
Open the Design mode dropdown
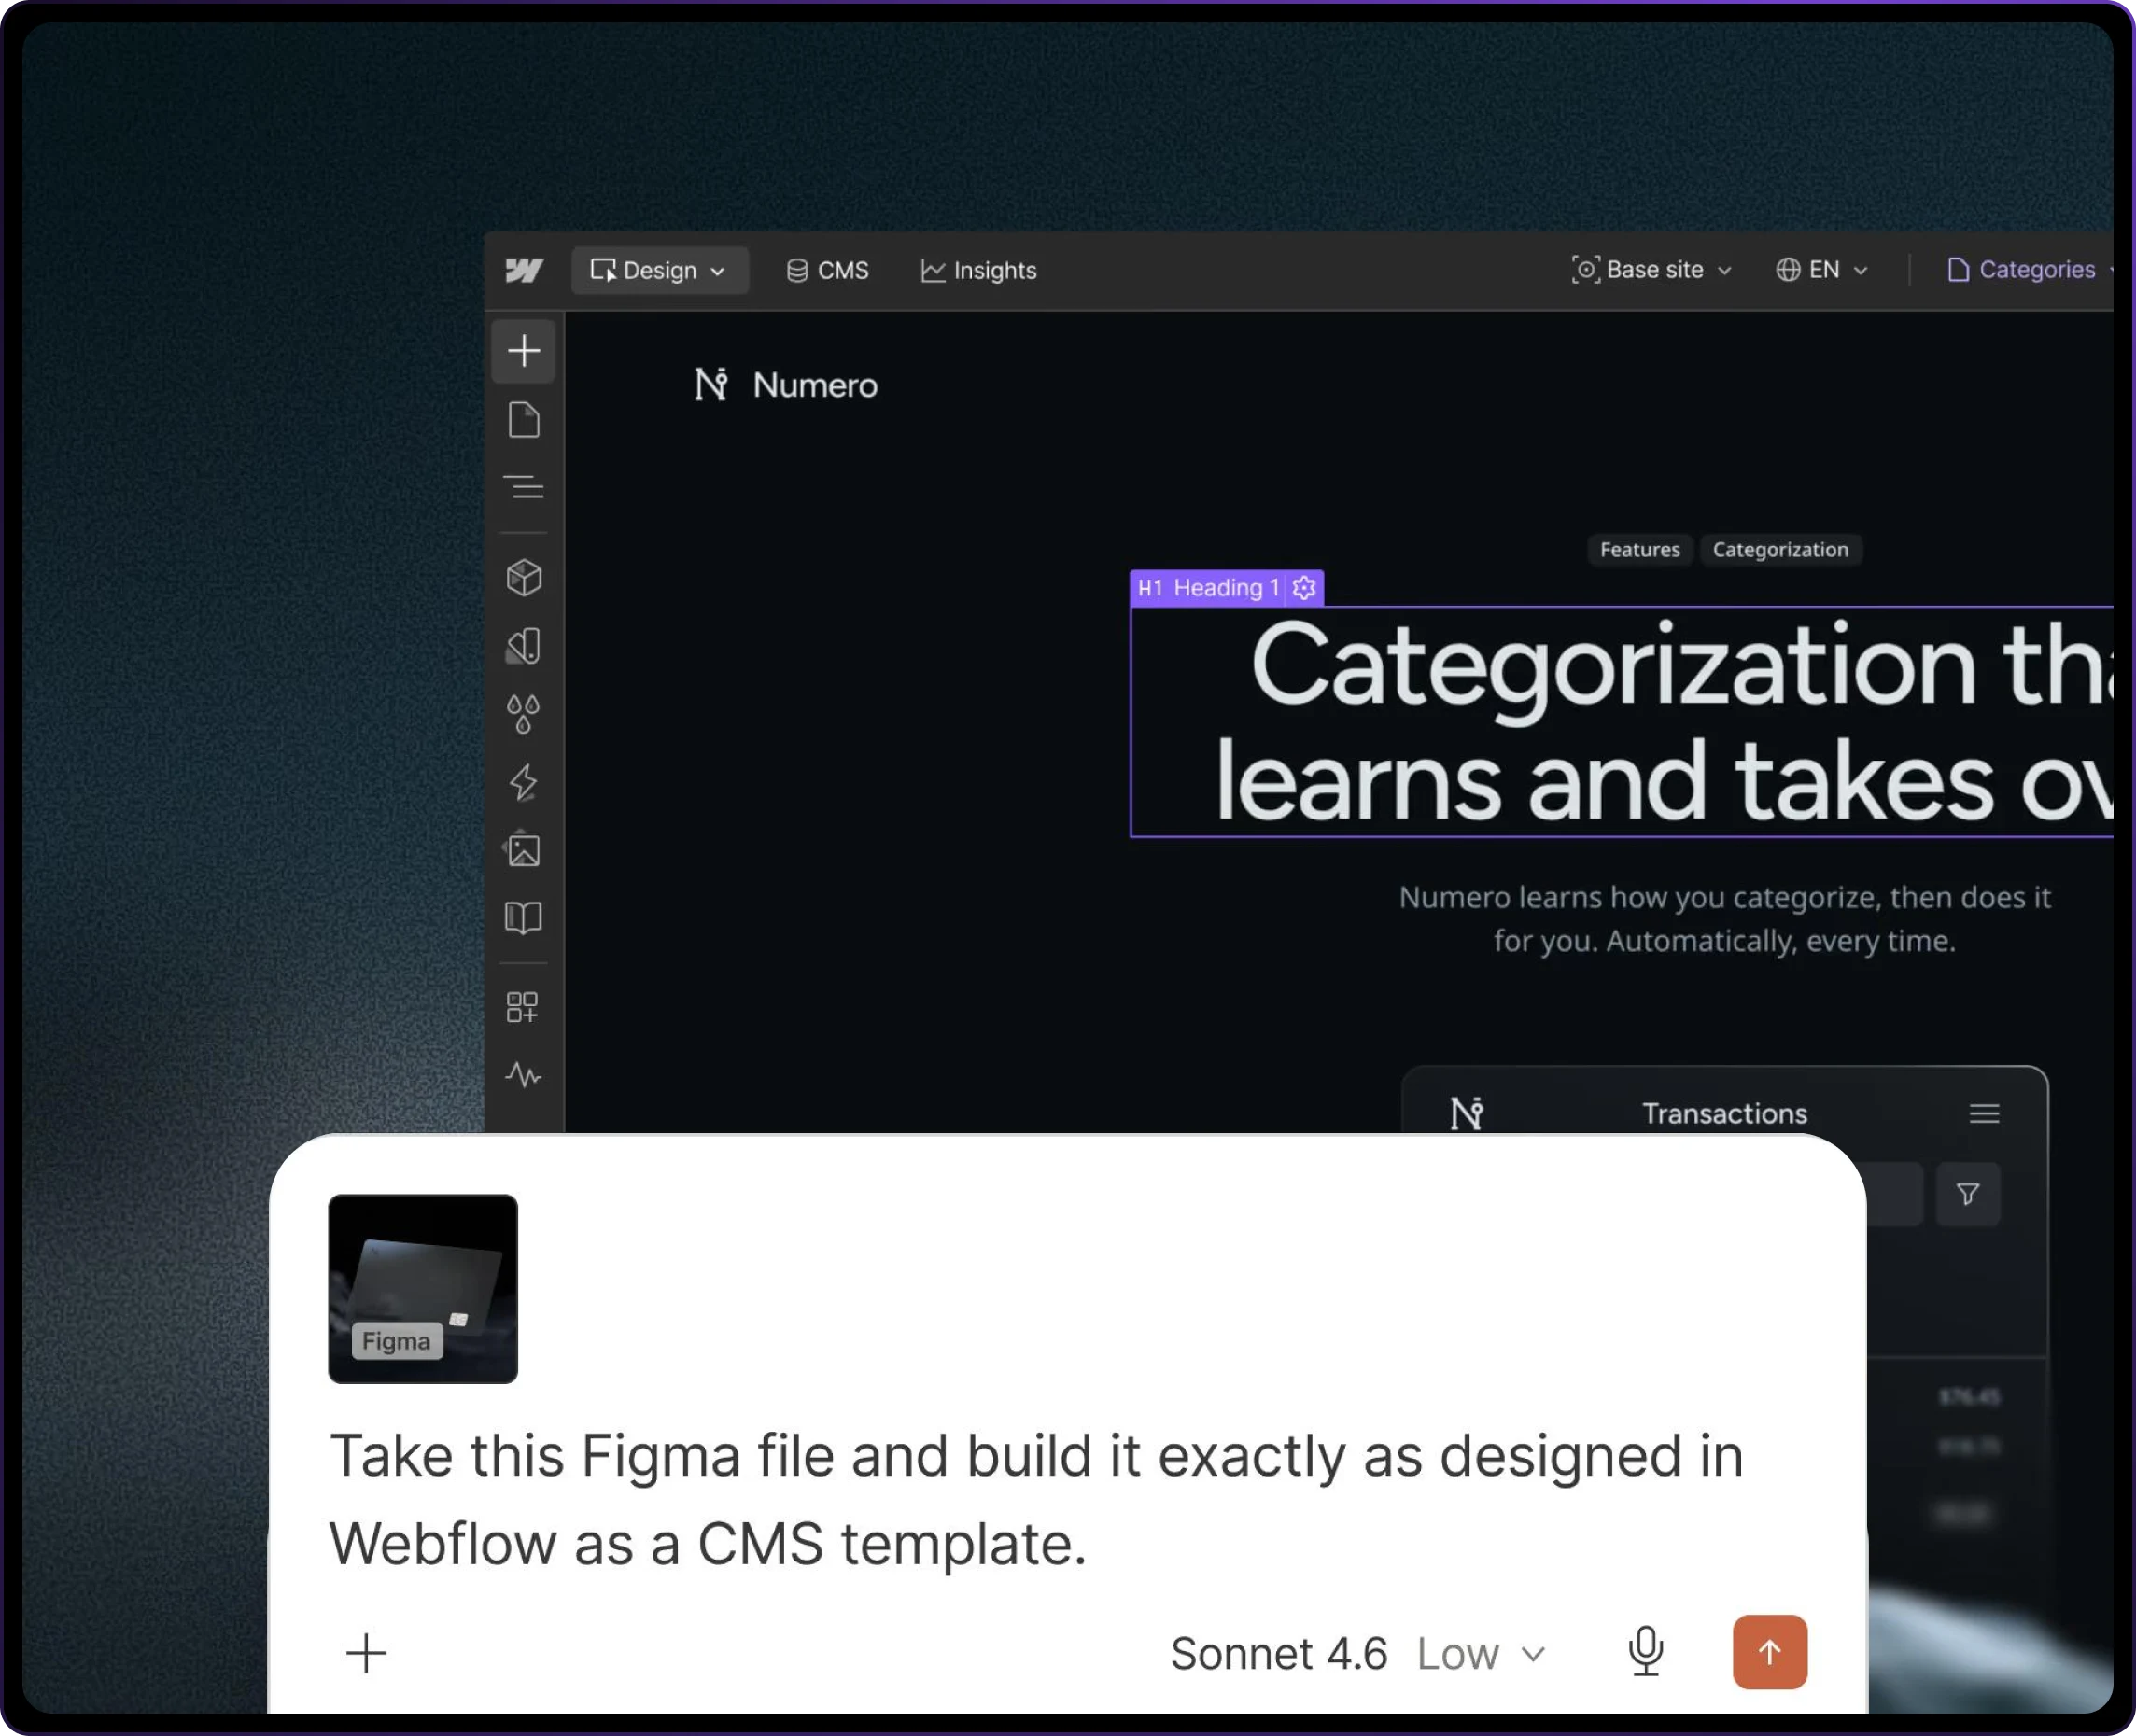tap(660, 270)
